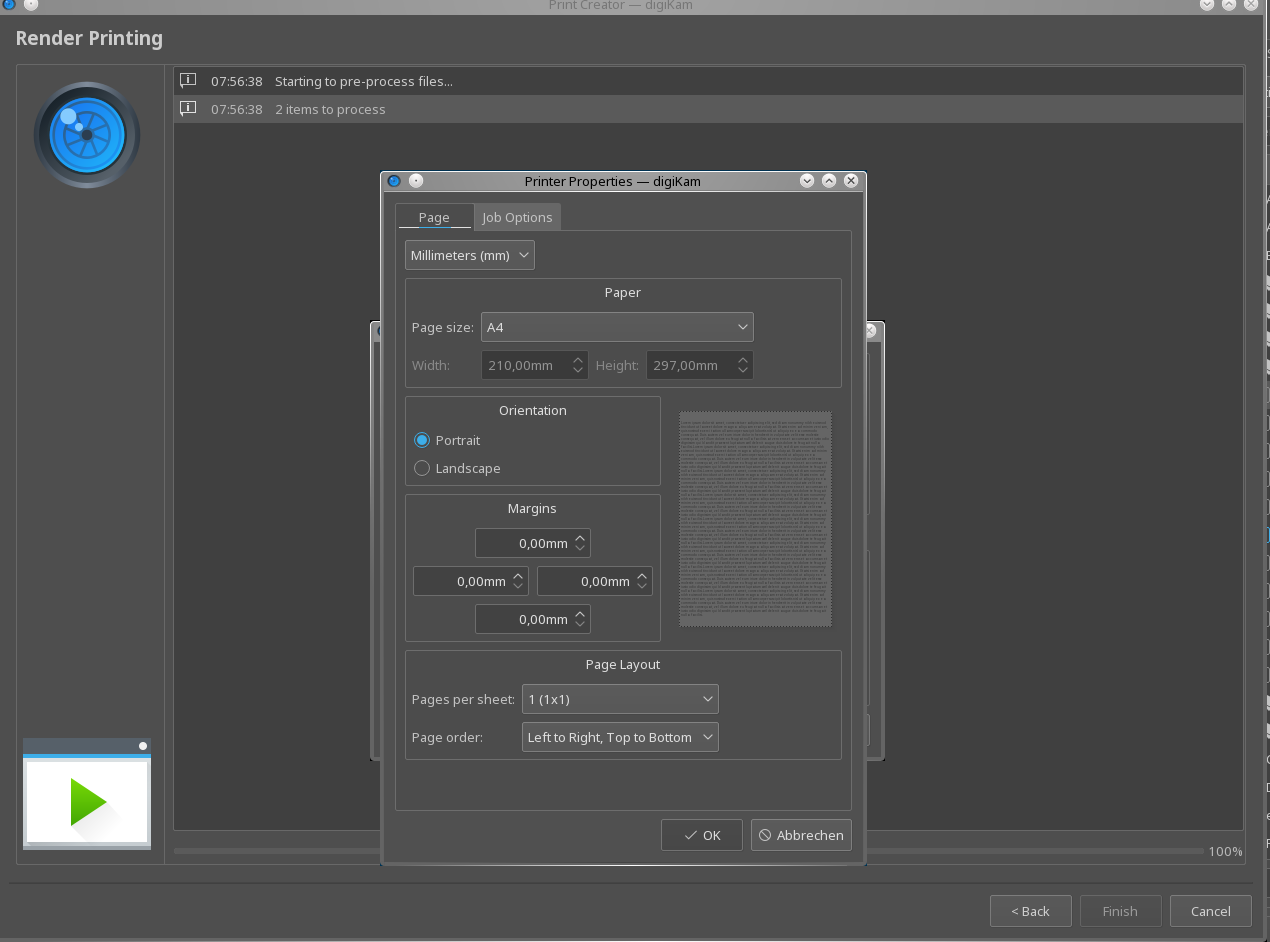Image resolution: width=1270 pixels, height=942 pixels.
Task: Switch to the Job Options tab
Action: [517, 217]
